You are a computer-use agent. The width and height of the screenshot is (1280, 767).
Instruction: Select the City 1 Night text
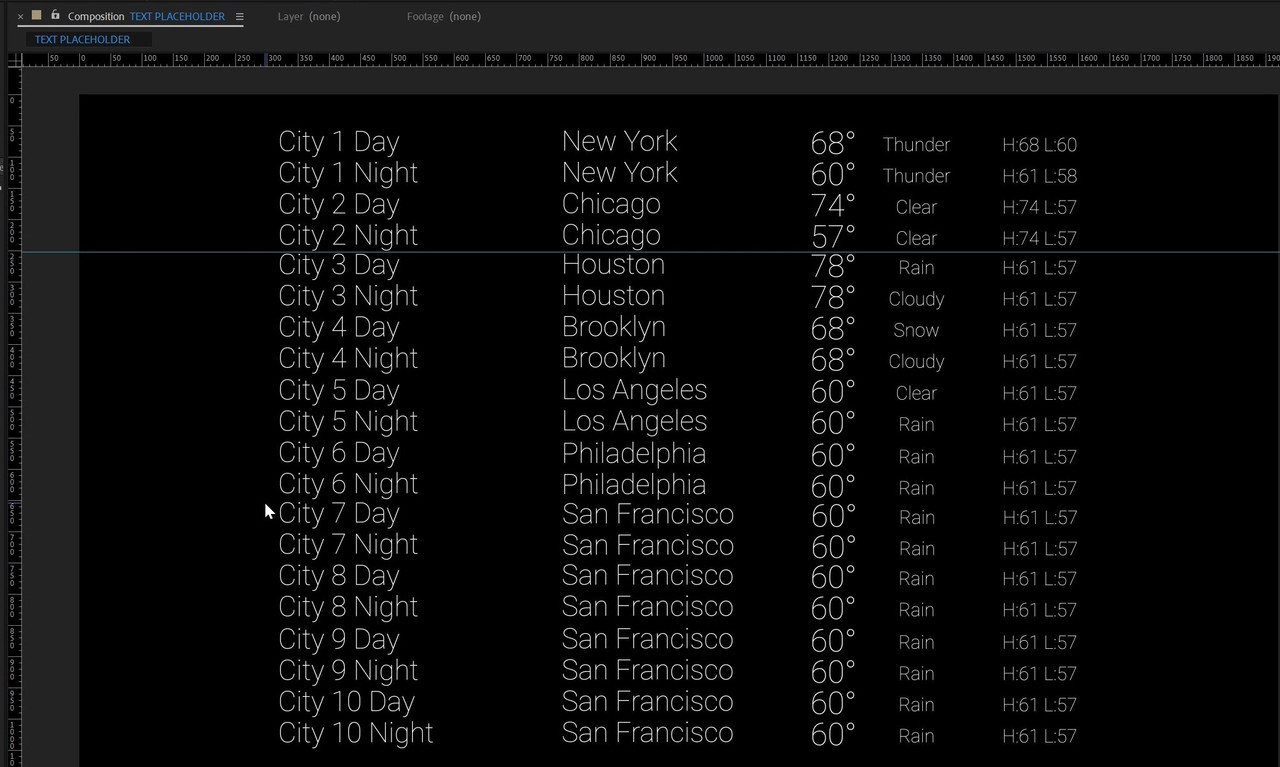pos(348,174)
